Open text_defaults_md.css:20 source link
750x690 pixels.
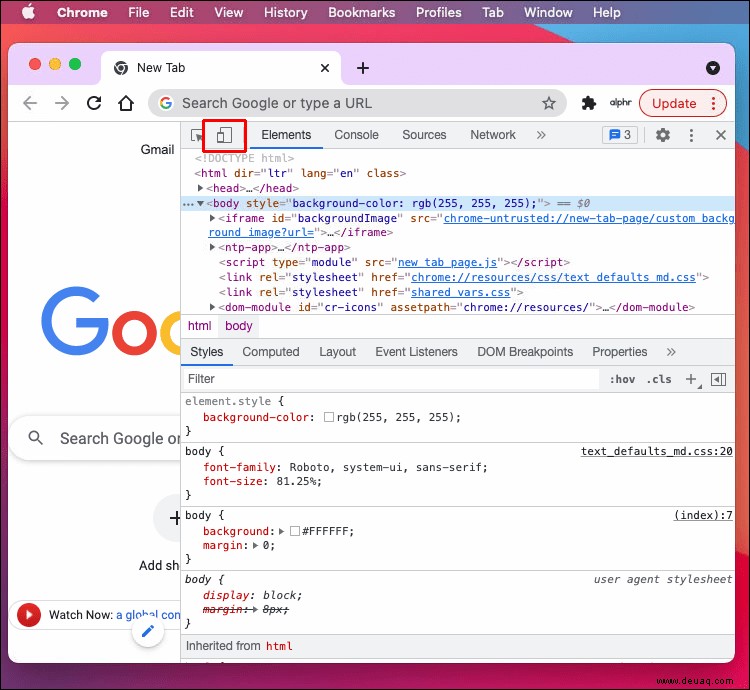point(656,451)
